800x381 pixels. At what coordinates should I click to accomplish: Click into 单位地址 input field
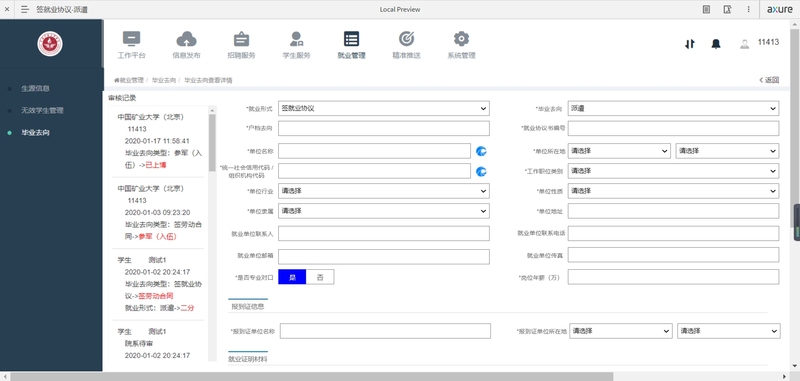pyautogui.click(x=673, y=211)
